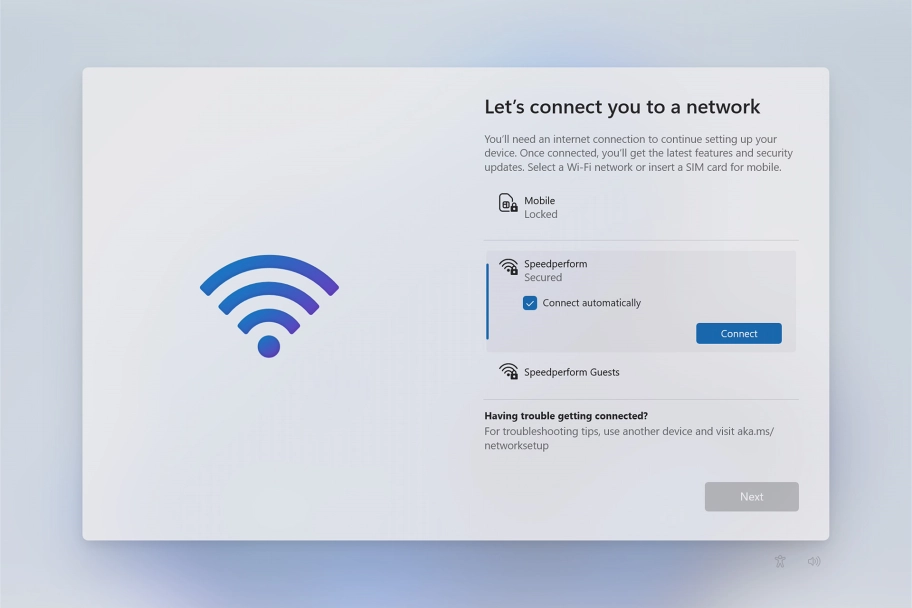Click the blue selection bar beside Speedperform
Image resolution: width=912 pixels, height=608 pixels.
tap(487, 301)
